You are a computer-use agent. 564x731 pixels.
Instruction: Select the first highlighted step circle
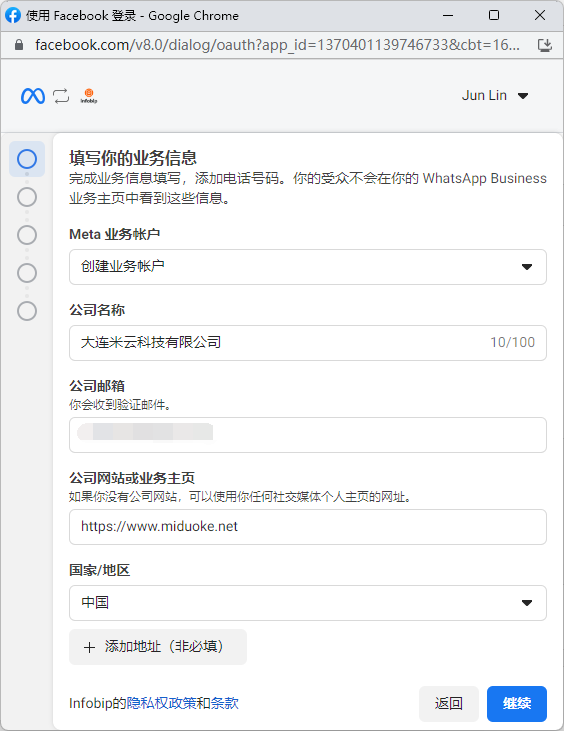[x=27, y=159]
